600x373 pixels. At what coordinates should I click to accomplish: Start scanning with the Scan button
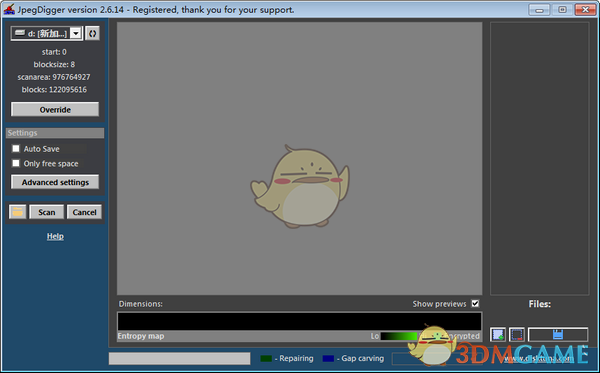(x=46, y=212)
